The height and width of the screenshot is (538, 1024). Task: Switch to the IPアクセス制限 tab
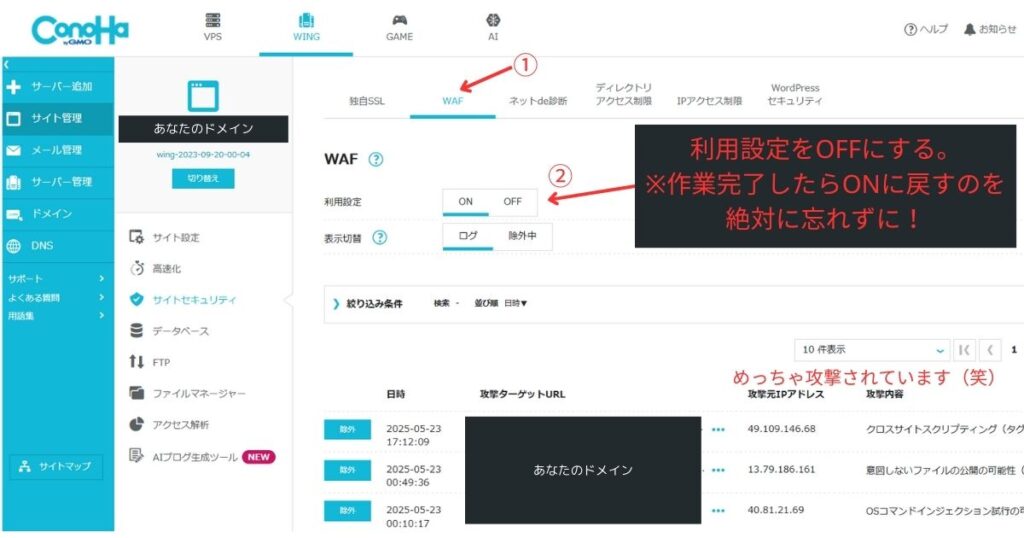click(709, 101)
